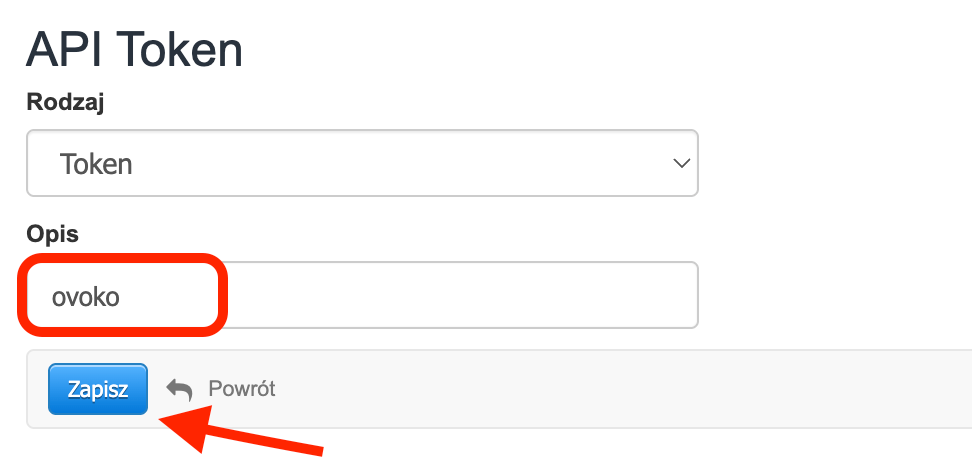Click the selected value Token in the combo box

96,164
